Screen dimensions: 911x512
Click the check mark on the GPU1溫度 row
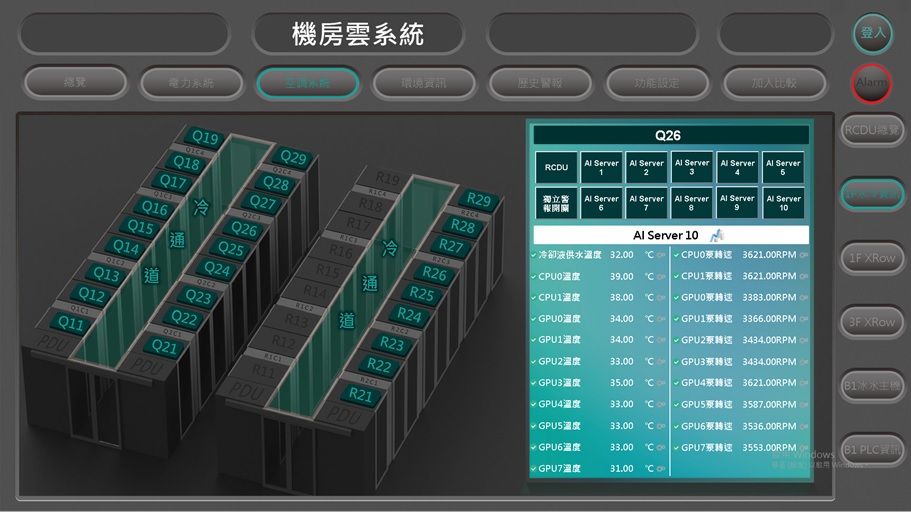click(533, 340)
